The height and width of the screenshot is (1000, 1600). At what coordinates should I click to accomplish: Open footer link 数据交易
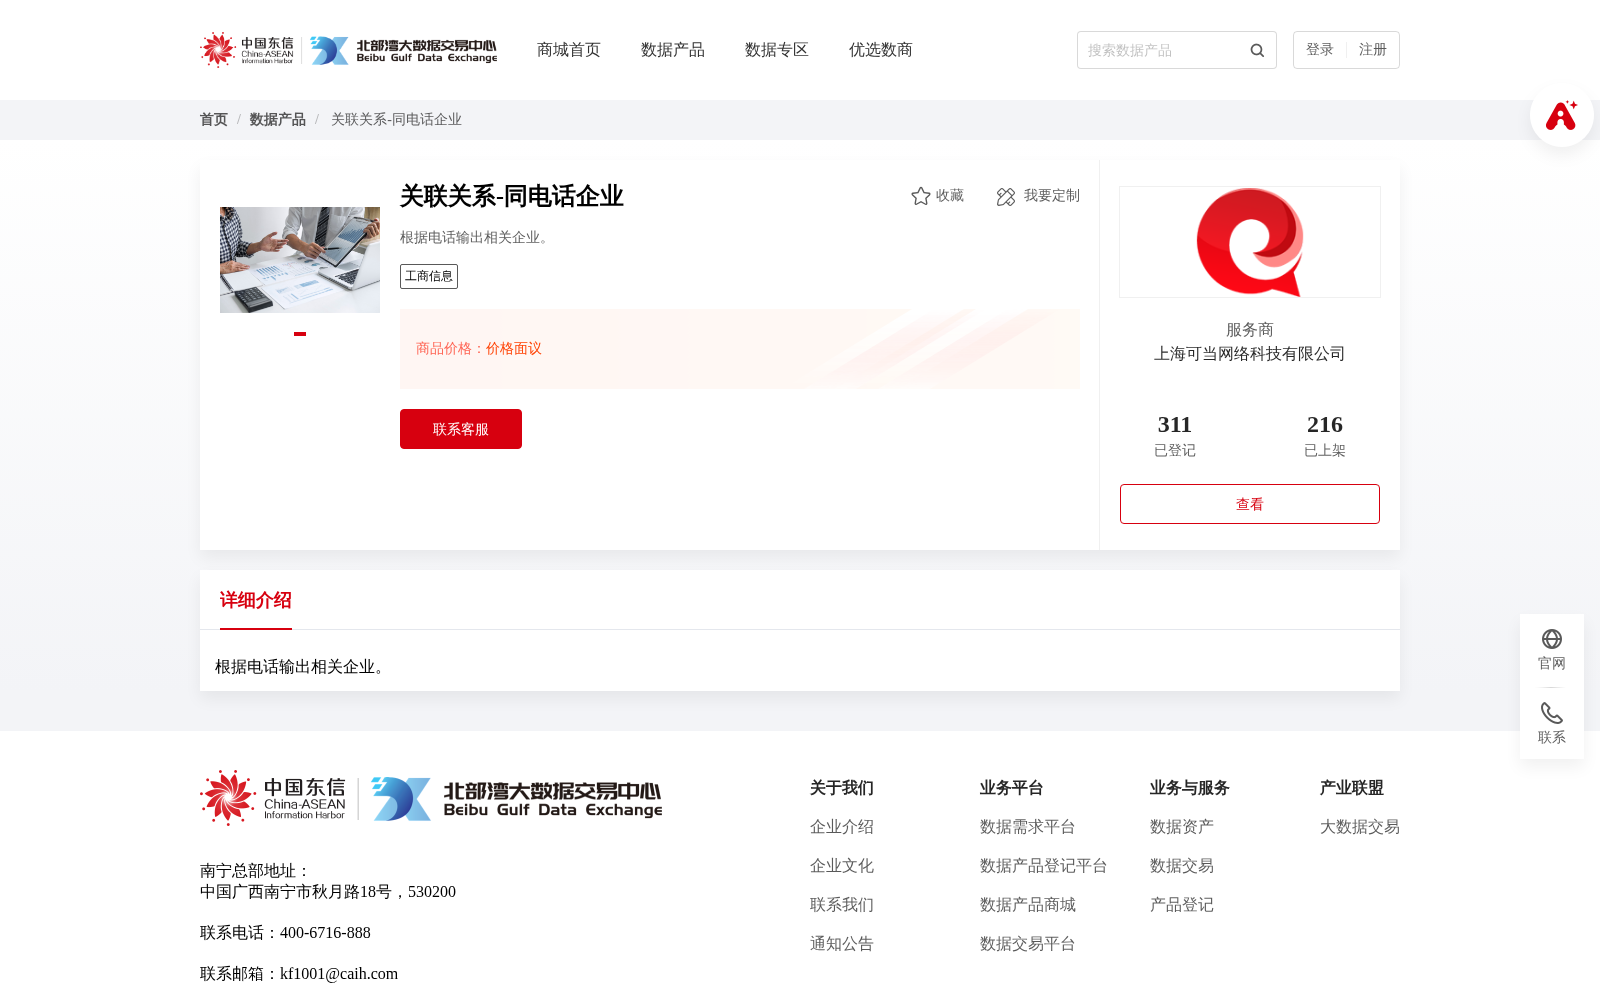(1182, 866)
